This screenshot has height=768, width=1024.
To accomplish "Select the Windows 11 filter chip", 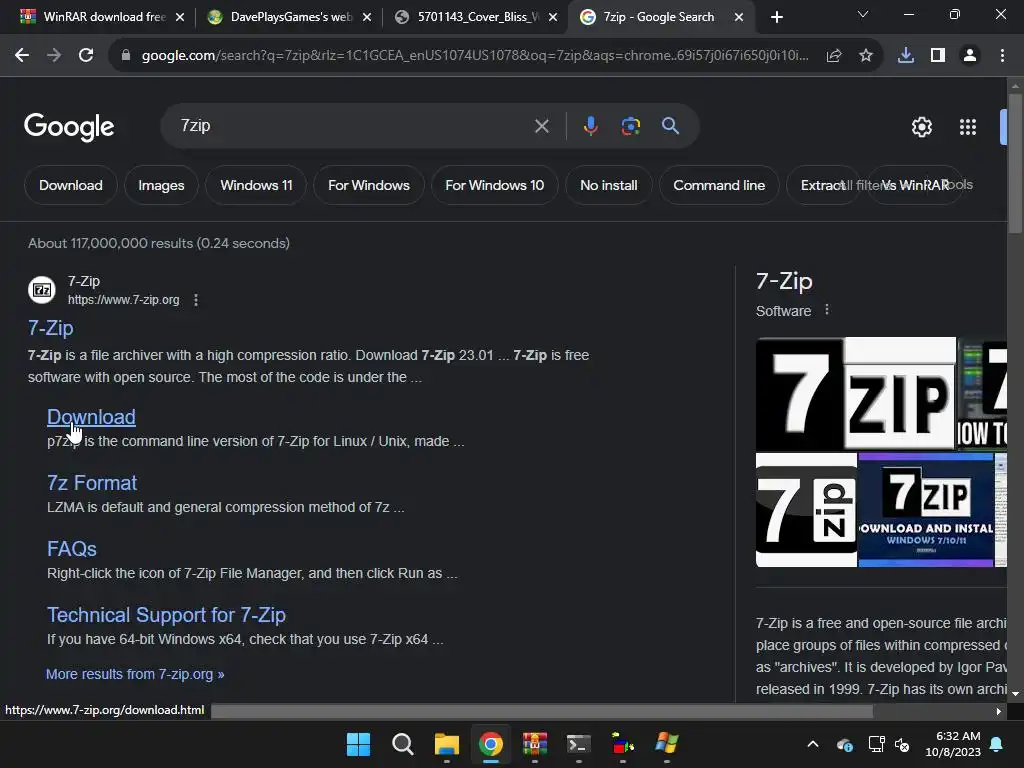I will point(256,185).
